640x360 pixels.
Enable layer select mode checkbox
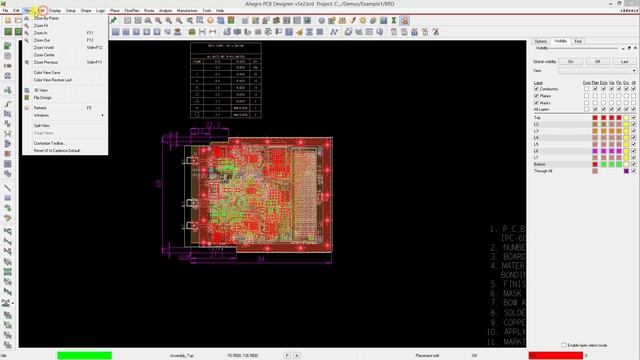tap(564, 345)
